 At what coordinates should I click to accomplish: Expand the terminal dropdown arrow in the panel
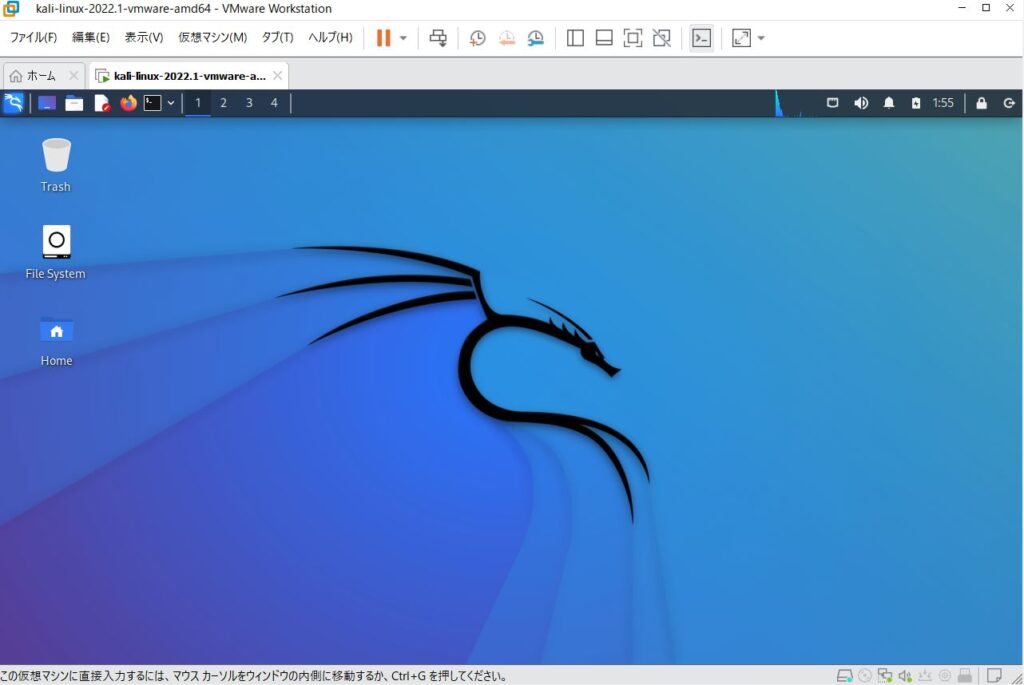(170, 103)
